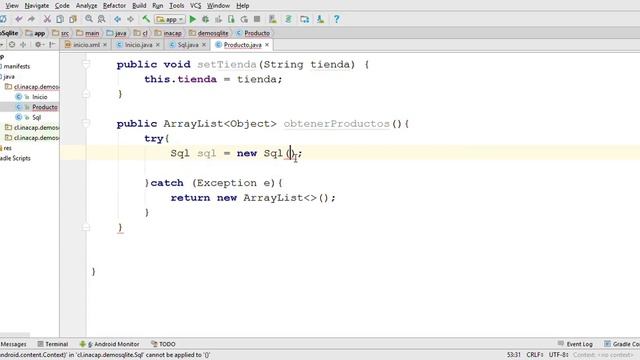This screenshot has height=360, width=640.
Task: Click app breadcrumb in navigation bar
Action: [36, 33]
